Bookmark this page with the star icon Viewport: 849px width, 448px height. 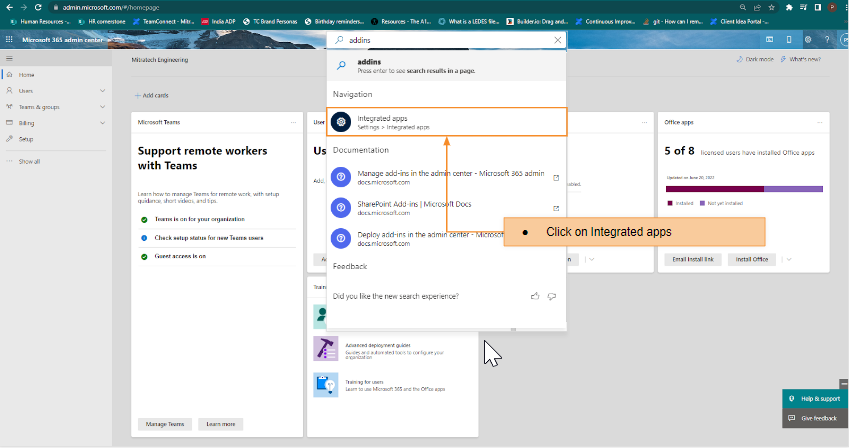click(772, 8)
